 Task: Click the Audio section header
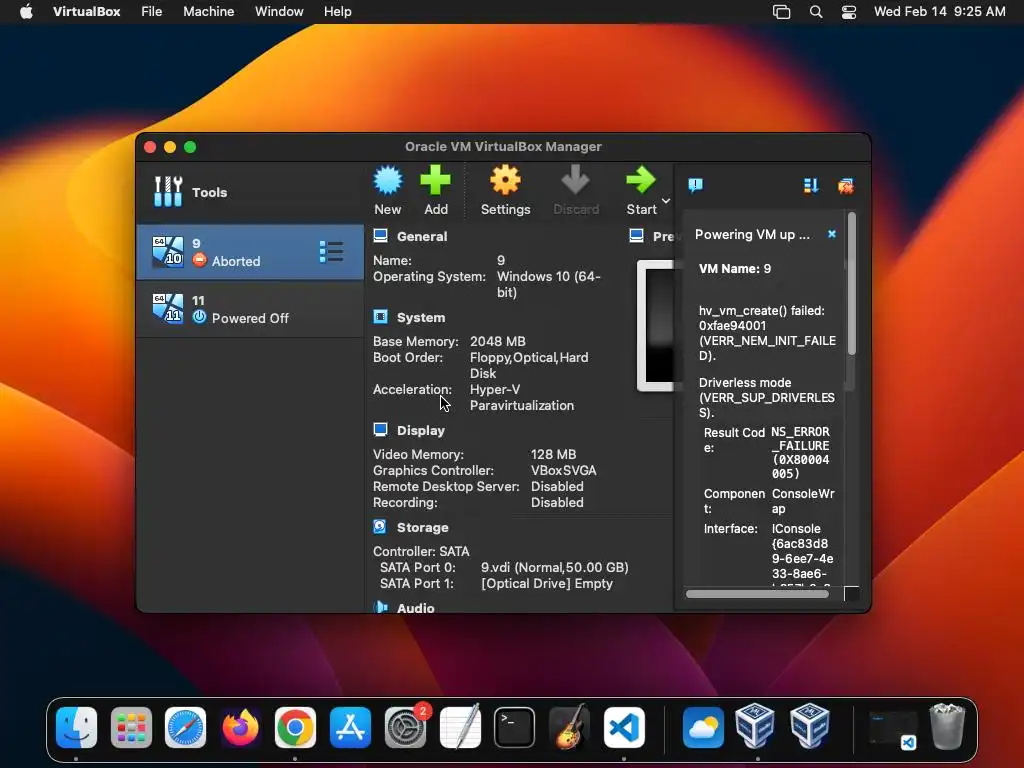(x=415, y=608)
